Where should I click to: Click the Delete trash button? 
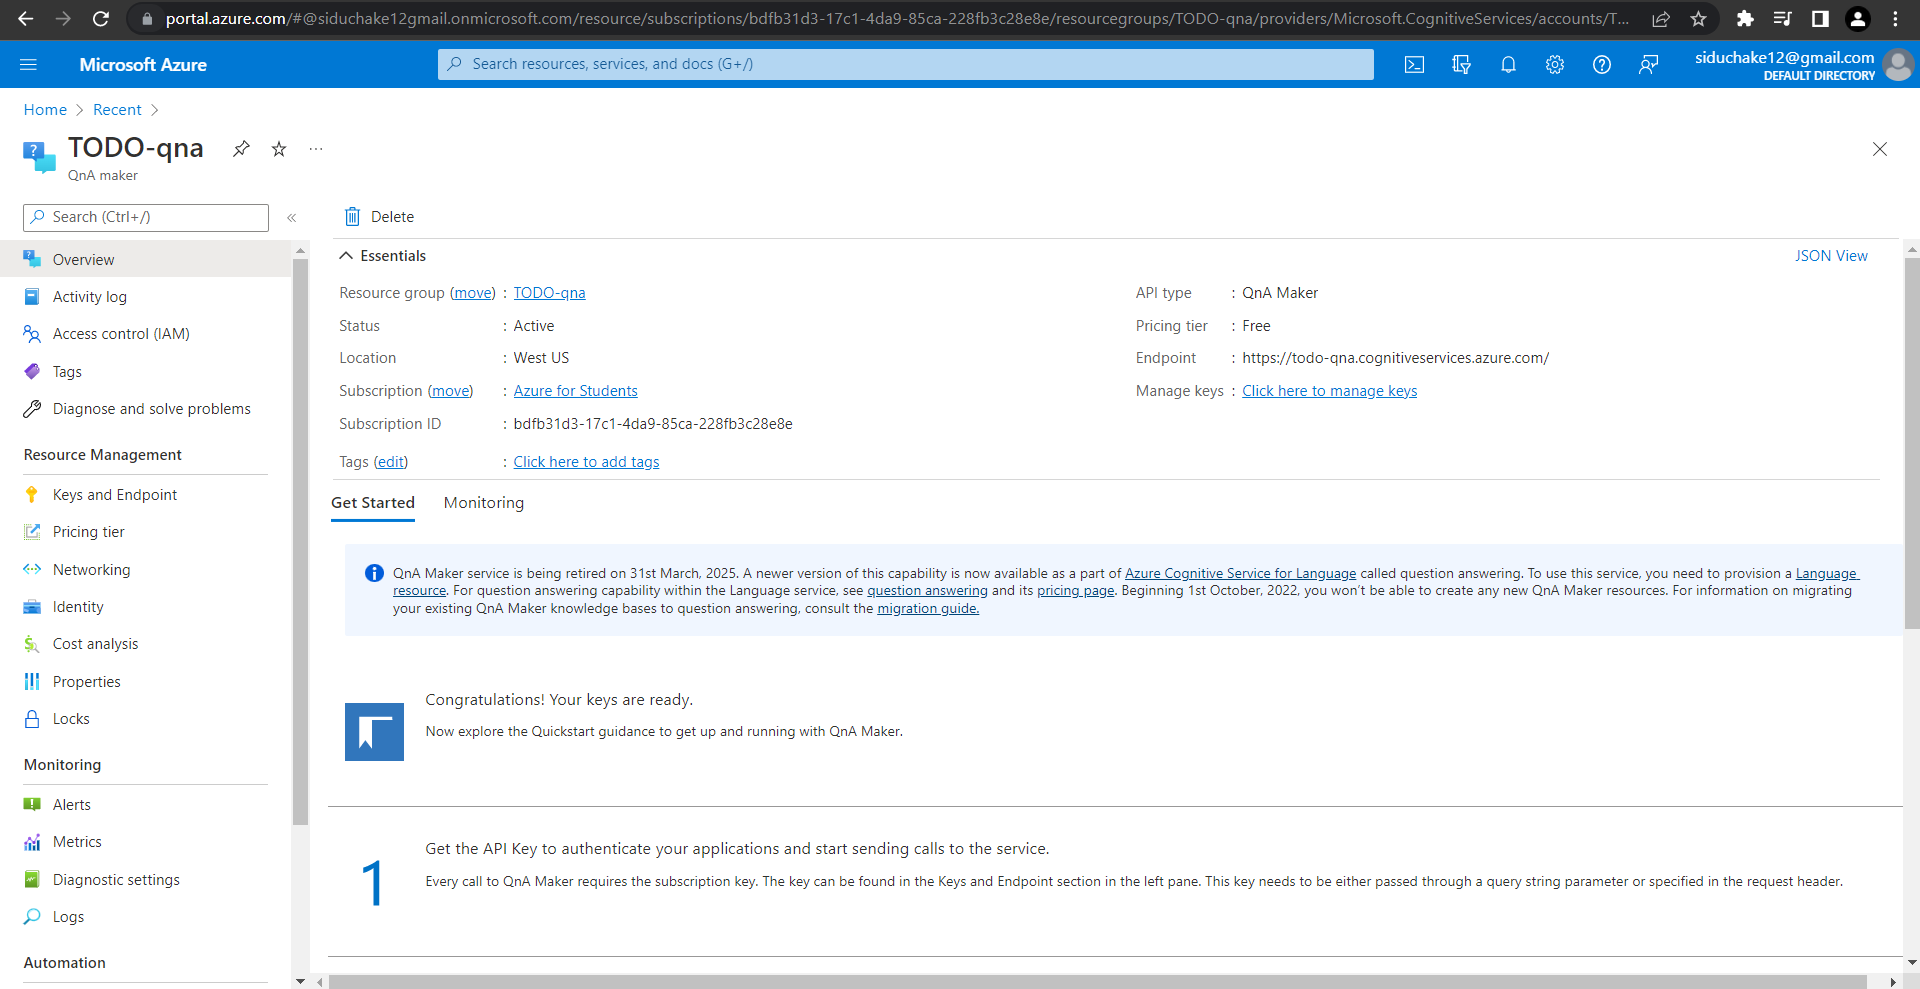[379, 217]
